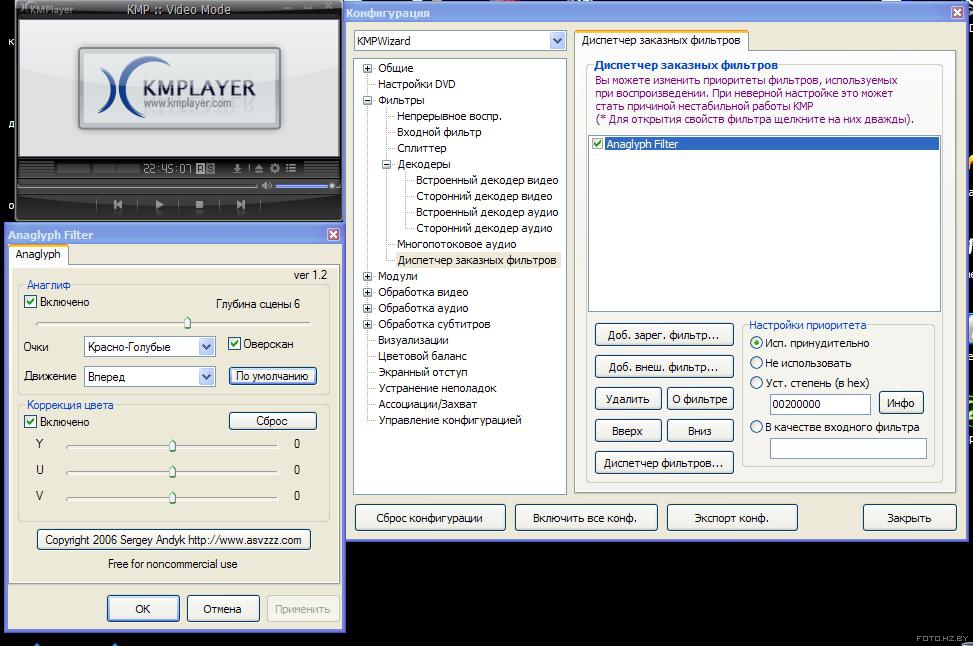Adjust the Глубина сцены depth slider
This screenshot has width=973, height=646.
point(187,323)
